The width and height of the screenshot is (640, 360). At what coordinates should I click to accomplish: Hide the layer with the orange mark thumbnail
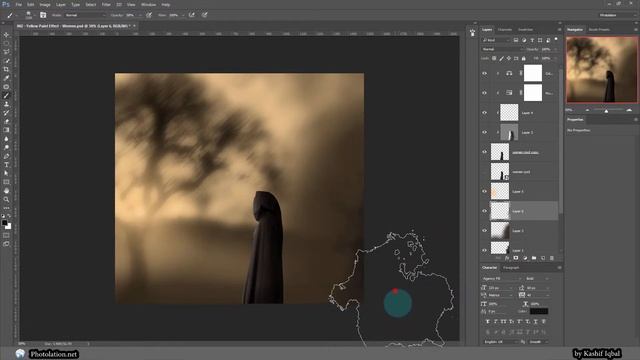point(484,191)
